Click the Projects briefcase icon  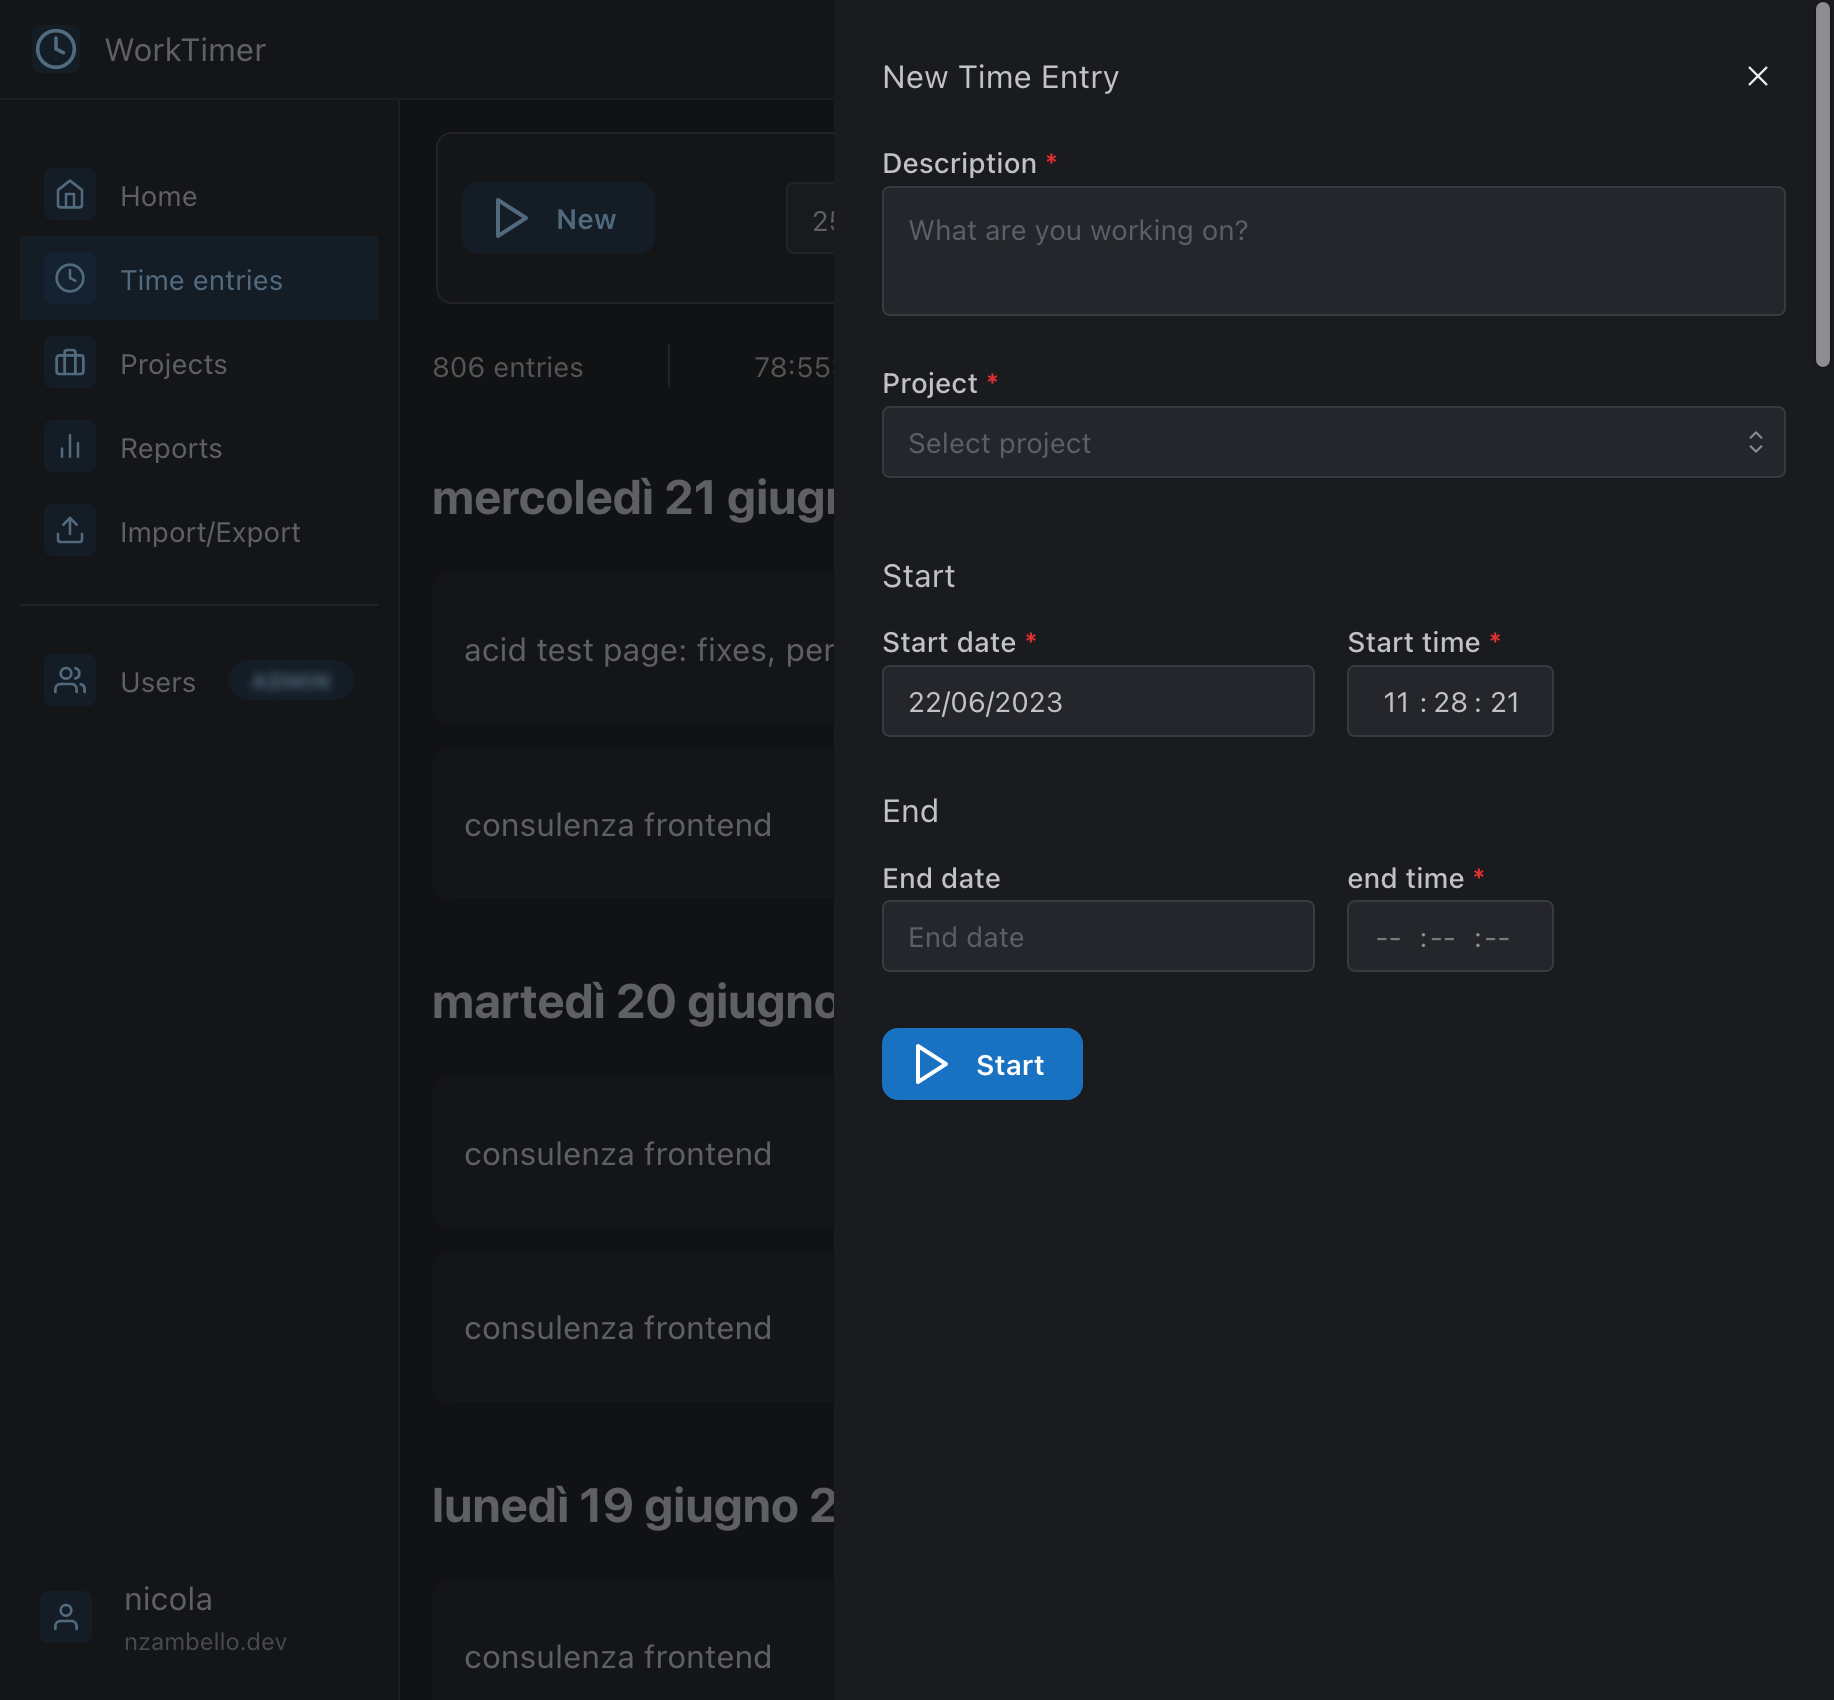click(69, 363)
